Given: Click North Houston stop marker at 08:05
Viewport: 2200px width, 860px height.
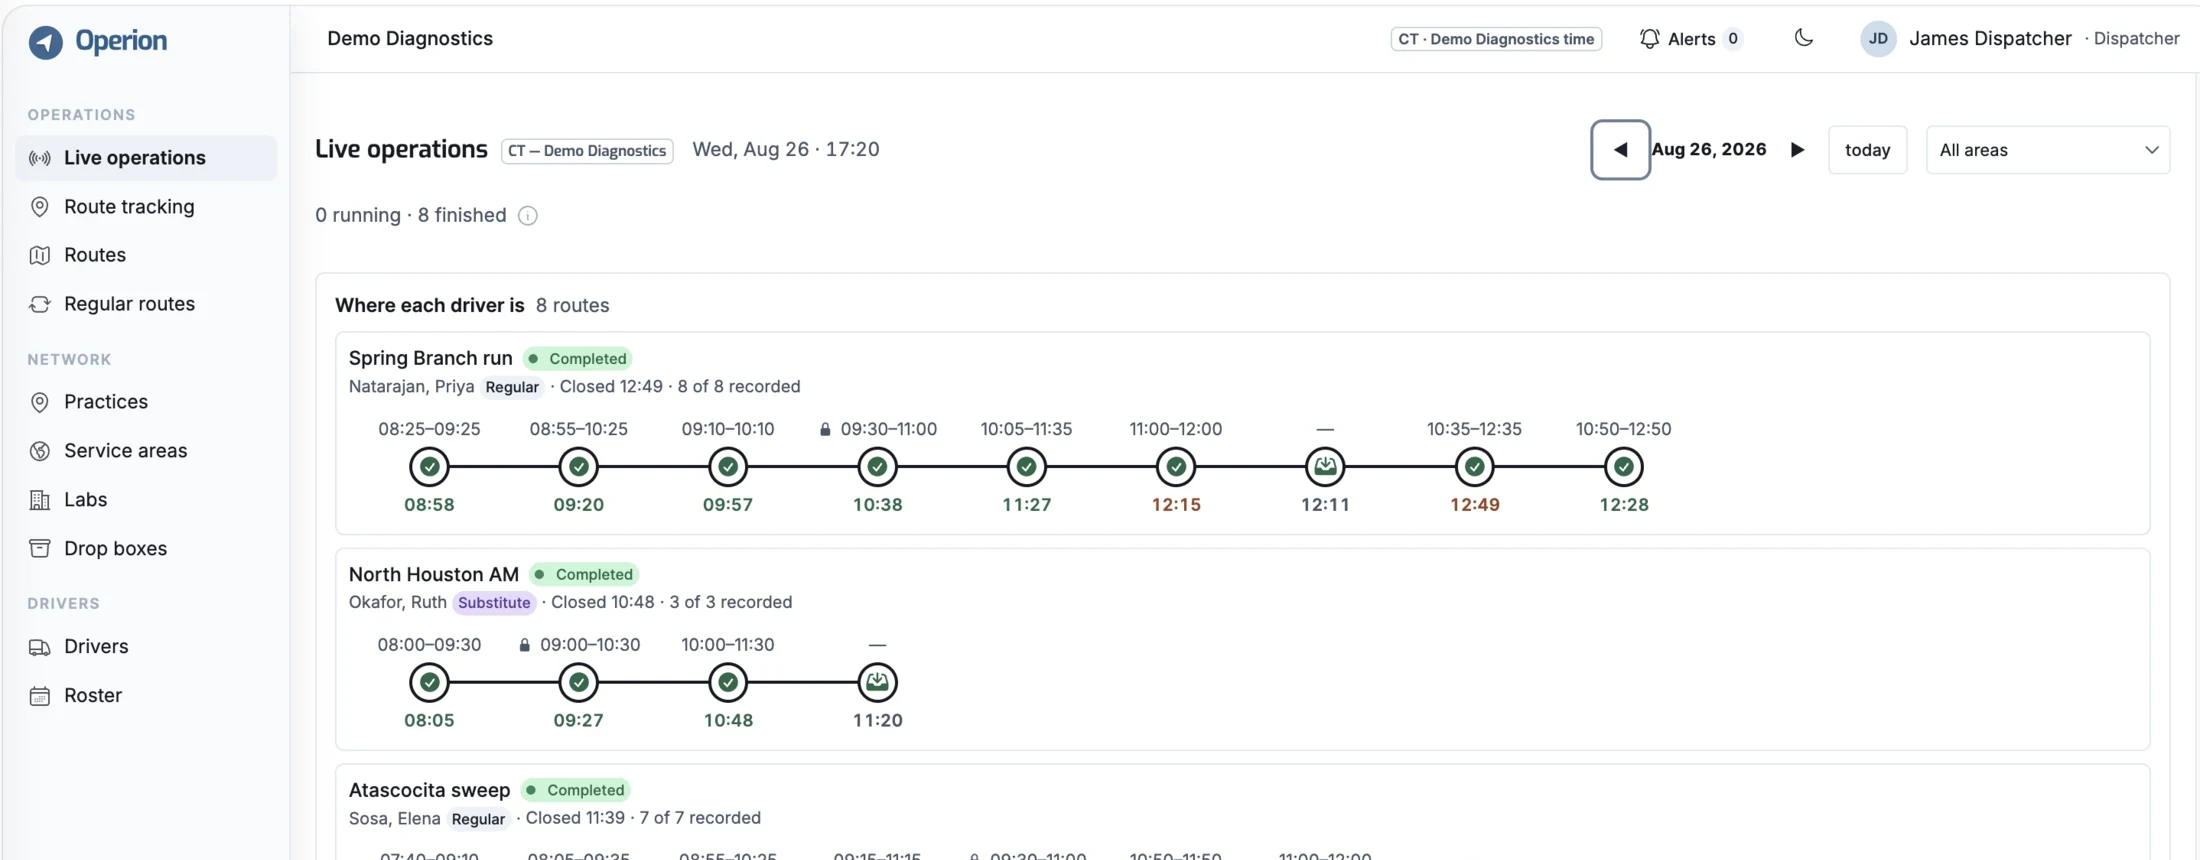Looking at the screenshot, I should tap(429, 683).
